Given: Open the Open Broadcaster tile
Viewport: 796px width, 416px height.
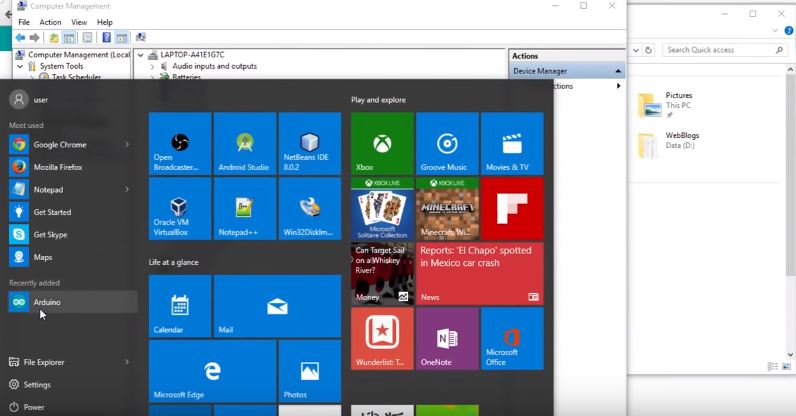Looking at the screenshot, I should [x=180, y=144].
